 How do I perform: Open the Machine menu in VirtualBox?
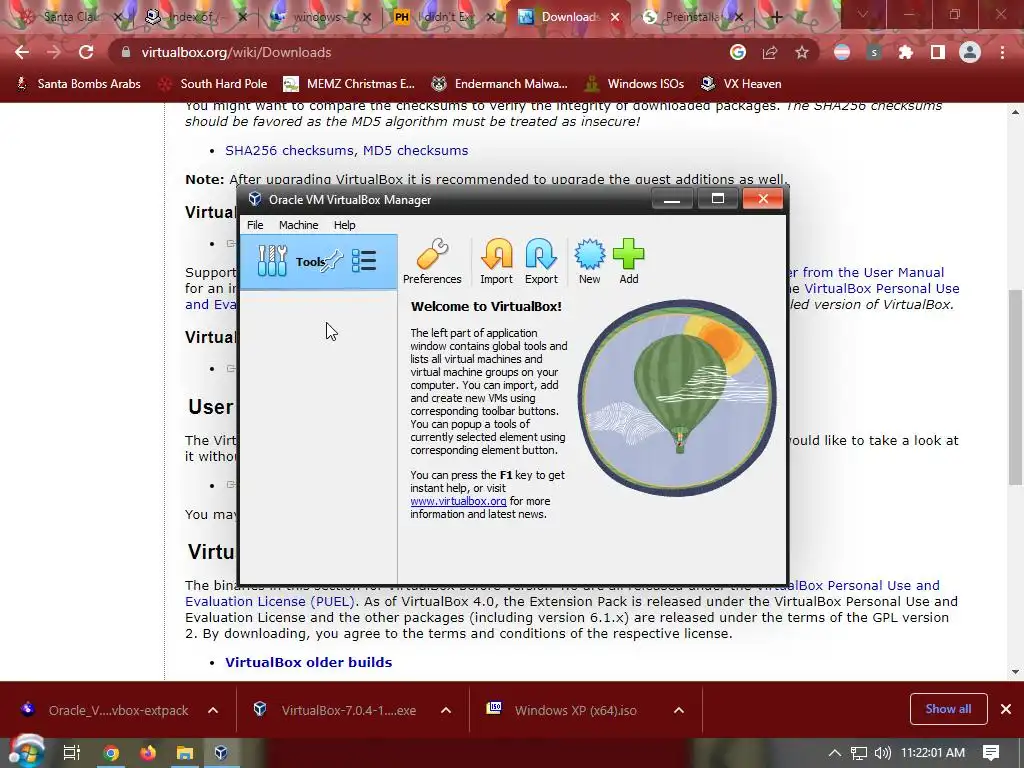(x=298, y=225)
